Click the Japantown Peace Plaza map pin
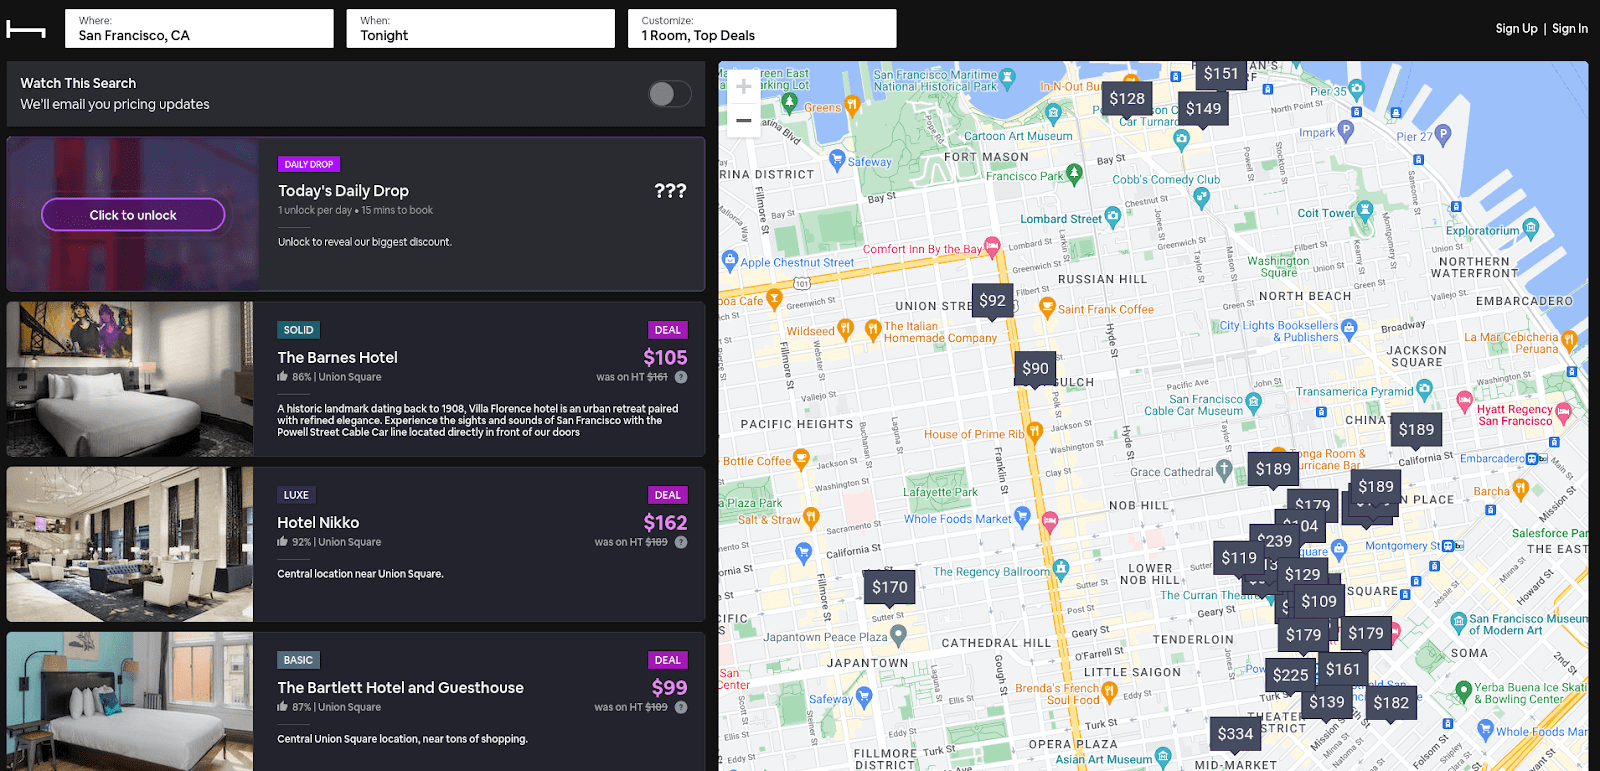Viewport: 1600px width, 771px height. pos(898,634)
